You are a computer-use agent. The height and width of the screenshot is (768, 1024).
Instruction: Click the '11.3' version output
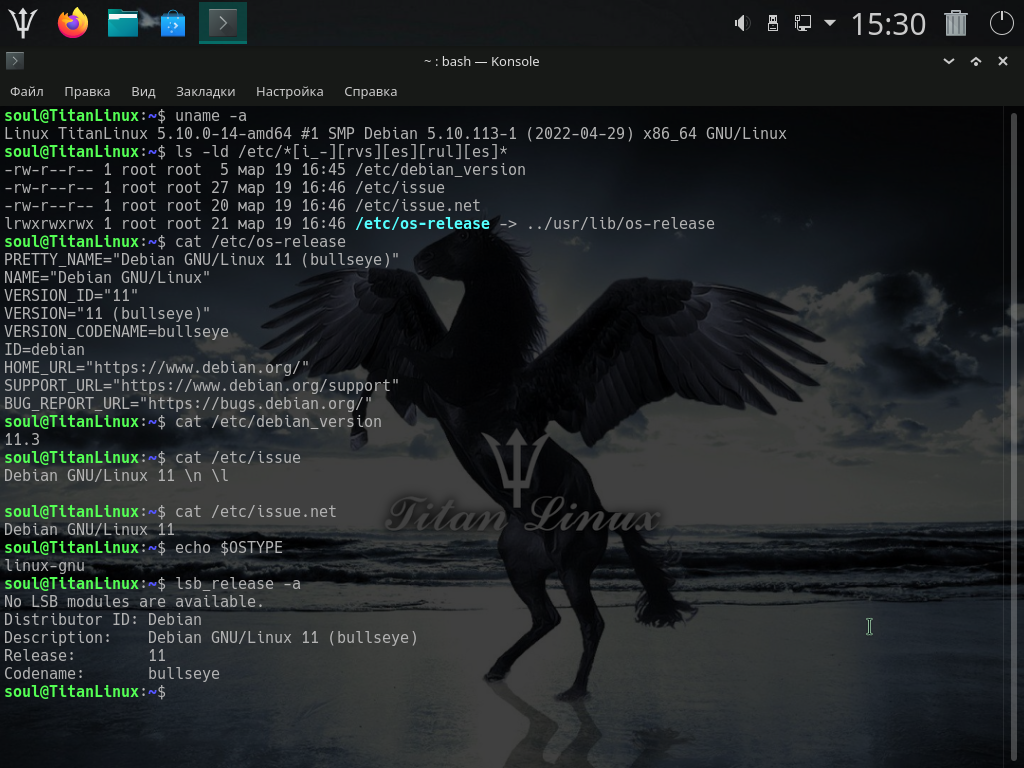click(22, 440)
